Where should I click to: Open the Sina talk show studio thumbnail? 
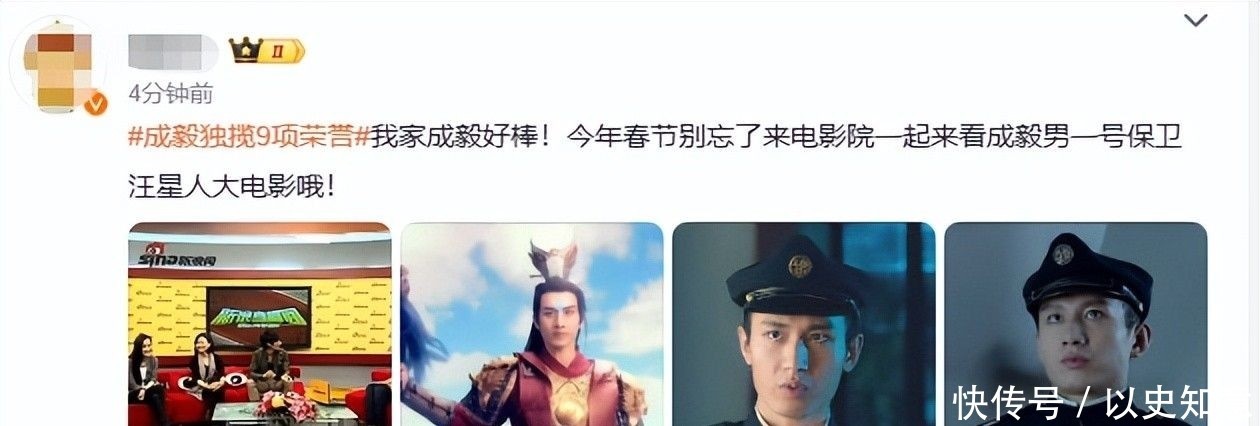259,324
